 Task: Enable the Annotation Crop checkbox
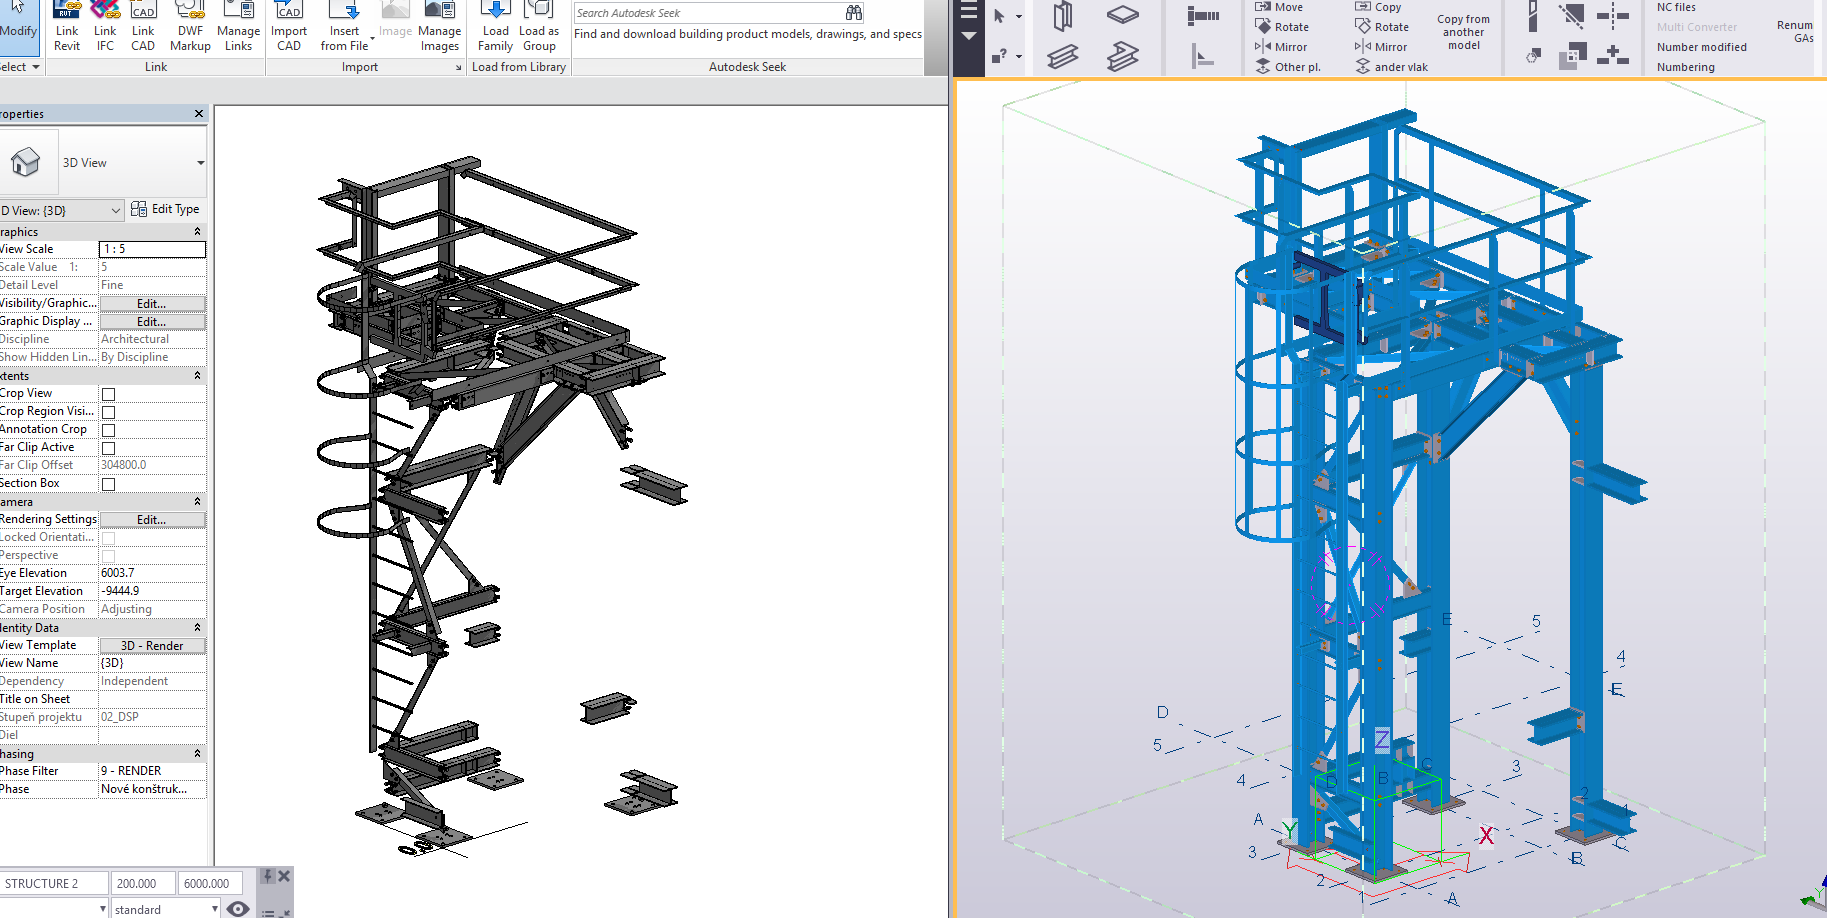pyautogui.click(x=108, y=430)
